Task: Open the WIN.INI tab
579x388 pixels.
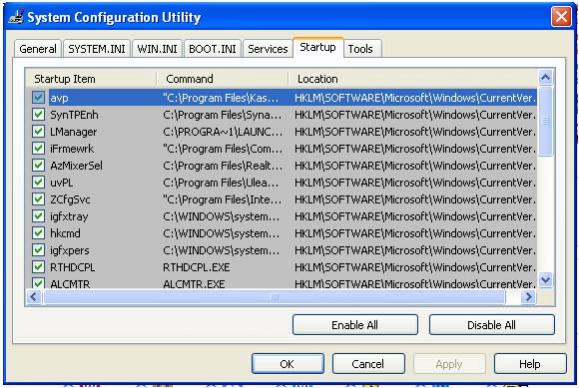Action: [x=157, y=49]
